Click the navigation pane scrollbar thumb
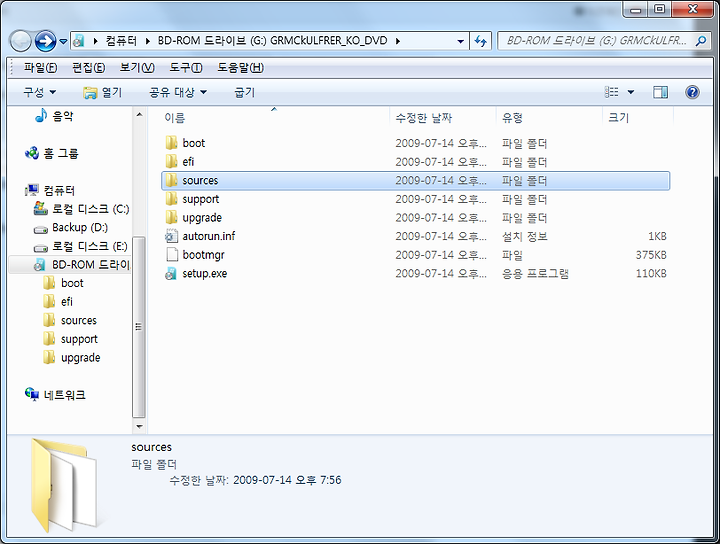Image resolution: width=720 pixels, height=544 pixels. pyautogui.click(x=139, y=327)
